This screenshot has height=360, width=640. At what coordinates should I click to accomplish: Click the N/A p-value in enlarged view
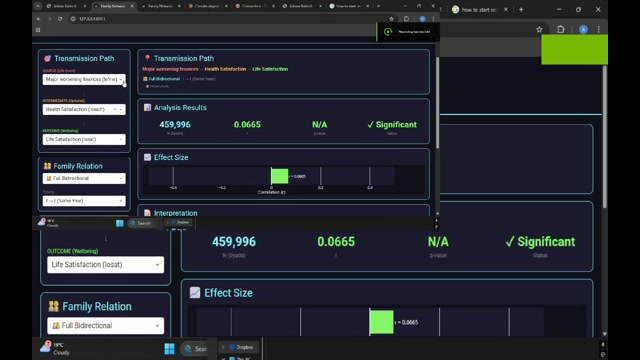pos(438,242)
